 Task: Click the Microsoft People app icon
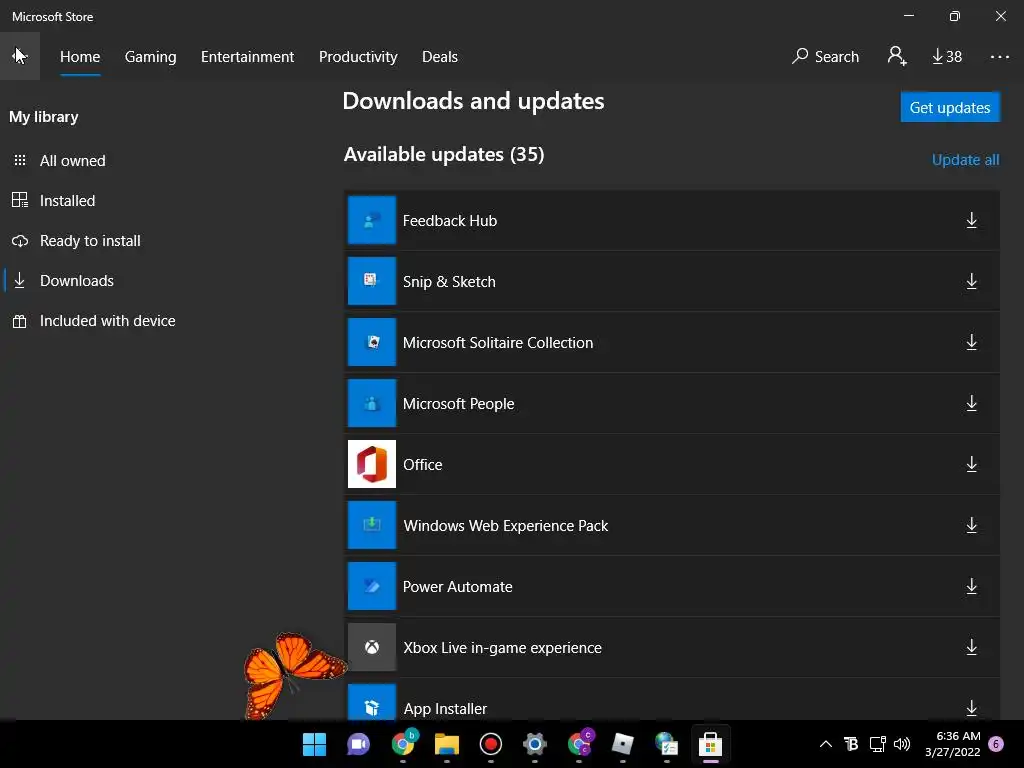pos(372,403)
